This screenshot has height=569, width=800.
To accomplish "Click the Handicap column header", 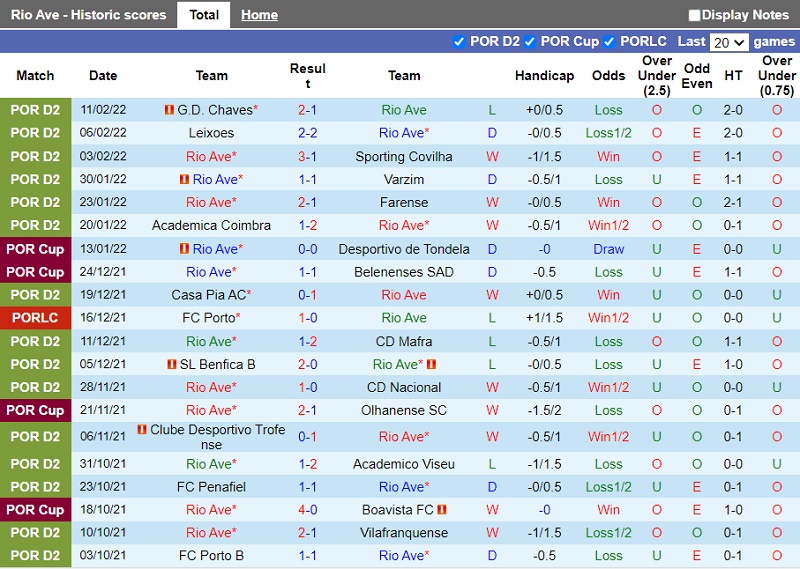I will coord(544,76).
